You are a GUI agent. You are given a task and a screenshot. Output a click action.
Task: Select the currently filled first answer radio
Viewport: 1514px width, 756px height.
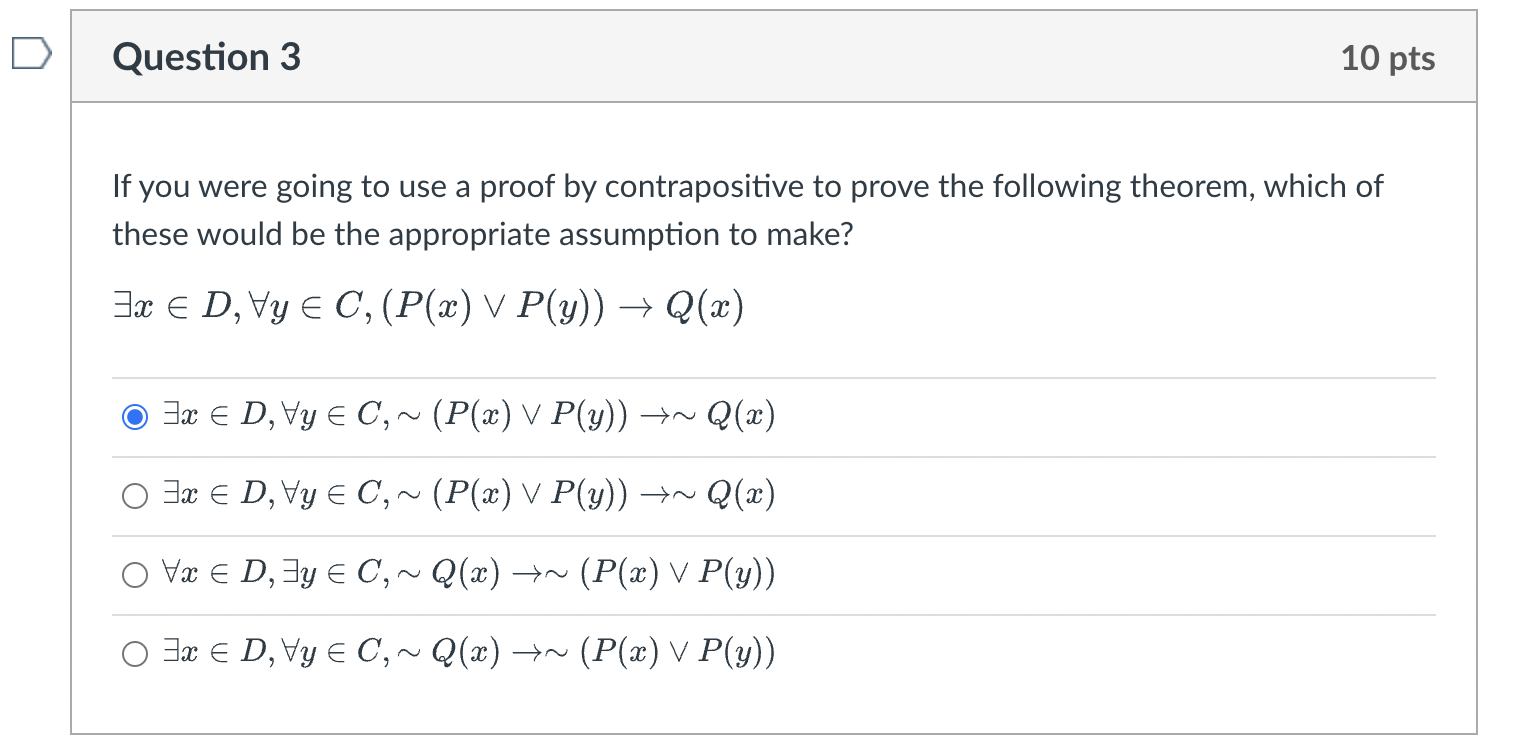135,414
